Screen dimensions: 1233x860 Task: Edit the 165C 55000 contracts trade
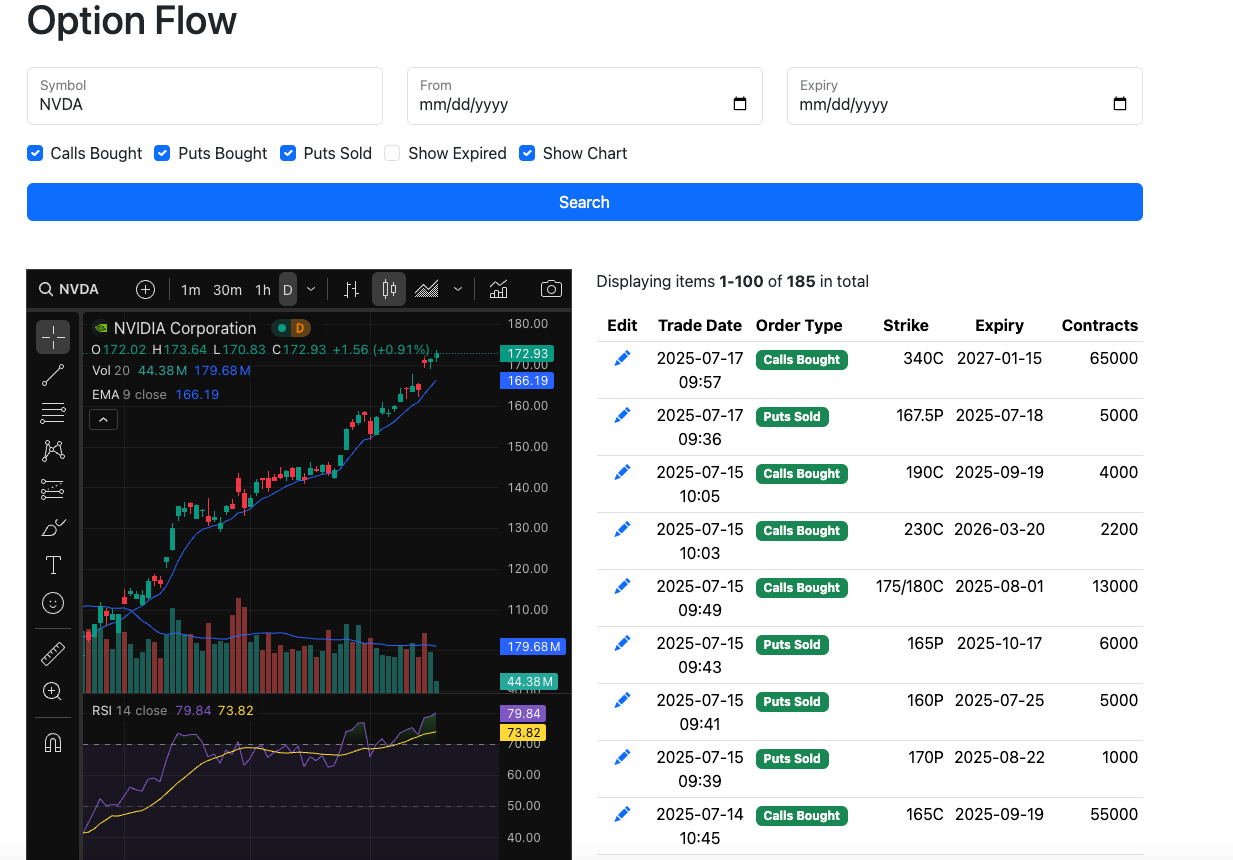pos(622,814)
